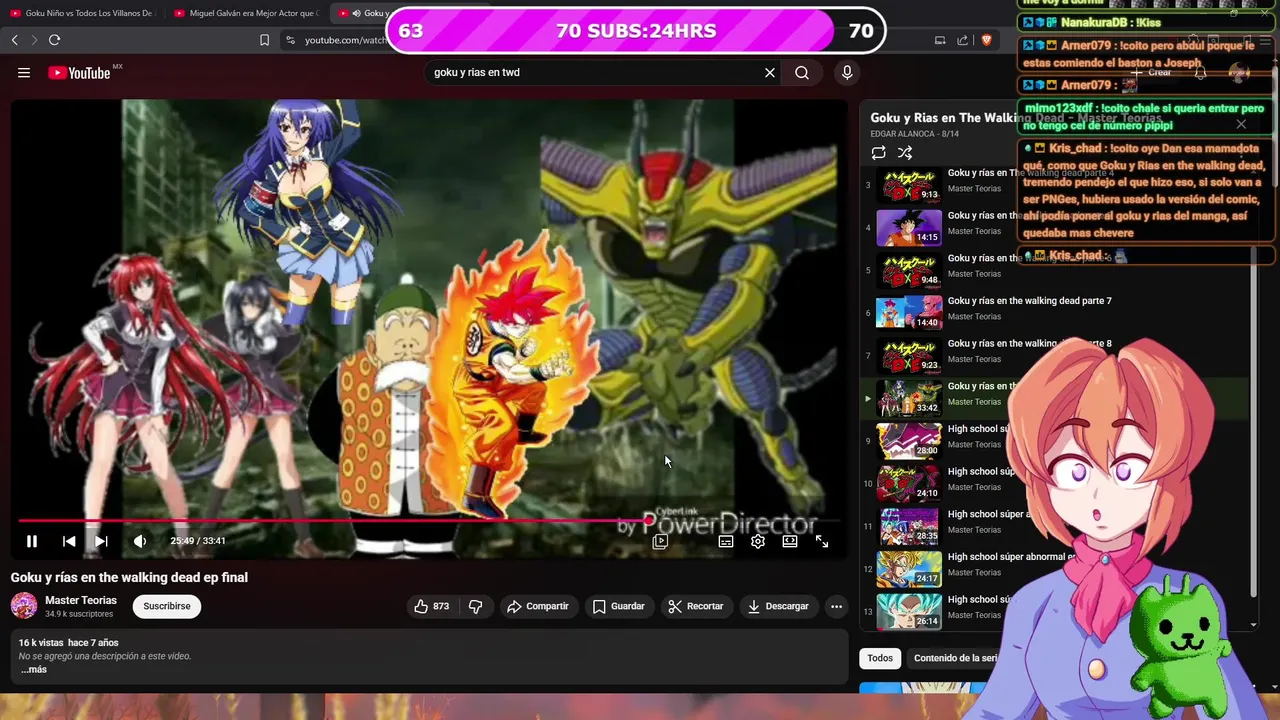Save video with Guardar button
The image size is (1280, 720).
pyautogui.click(x=618, y=606)
